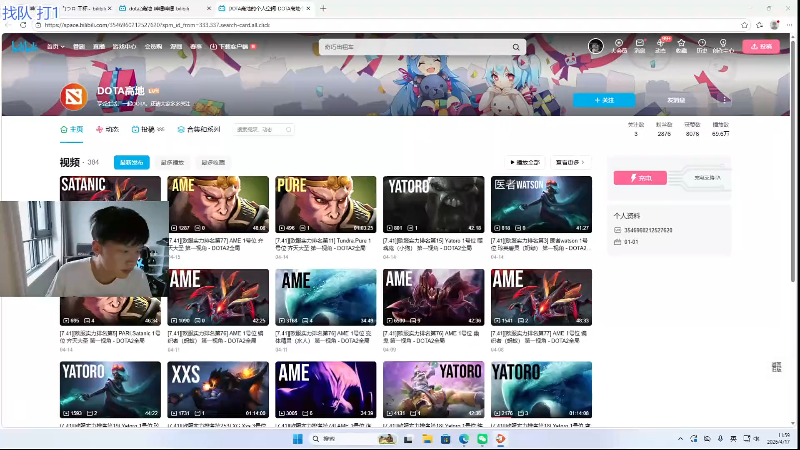Open second-row AME Morphling blue thumbnail
The height and width of the screenshot is (450, 800).
click(x=326, y=297)
